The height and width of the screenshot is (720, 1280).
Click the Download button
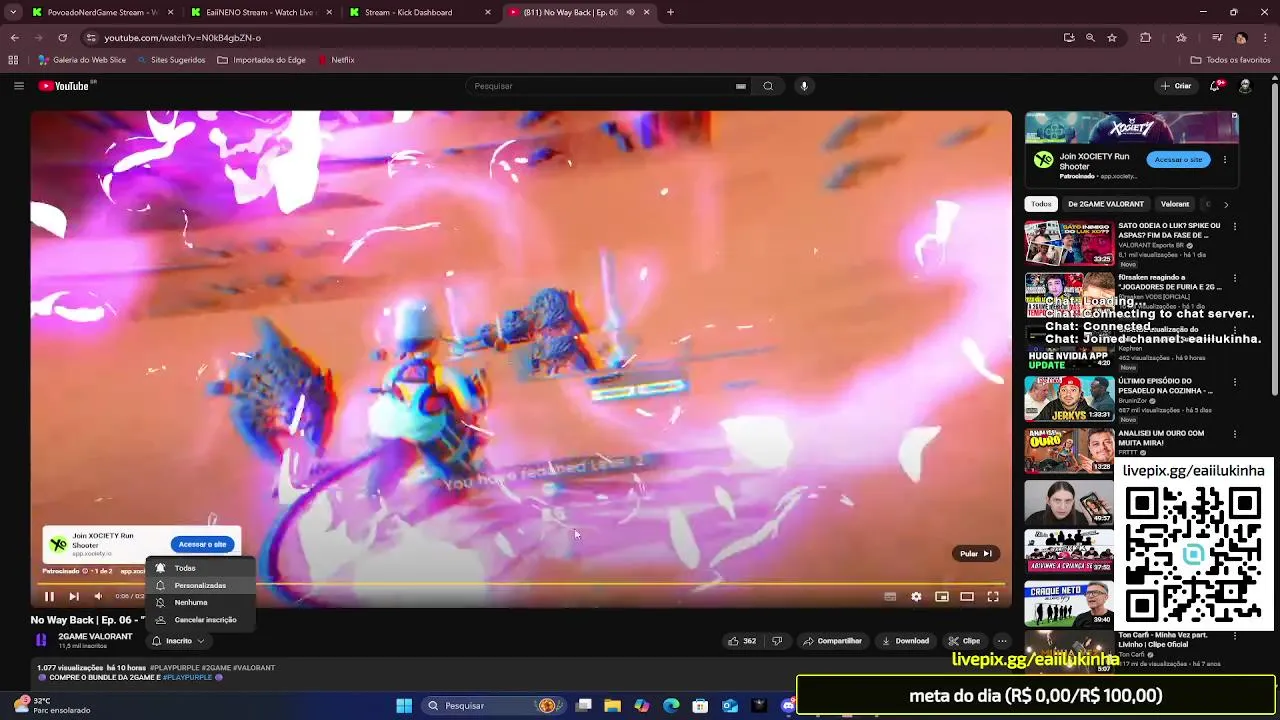coord(905,641)
